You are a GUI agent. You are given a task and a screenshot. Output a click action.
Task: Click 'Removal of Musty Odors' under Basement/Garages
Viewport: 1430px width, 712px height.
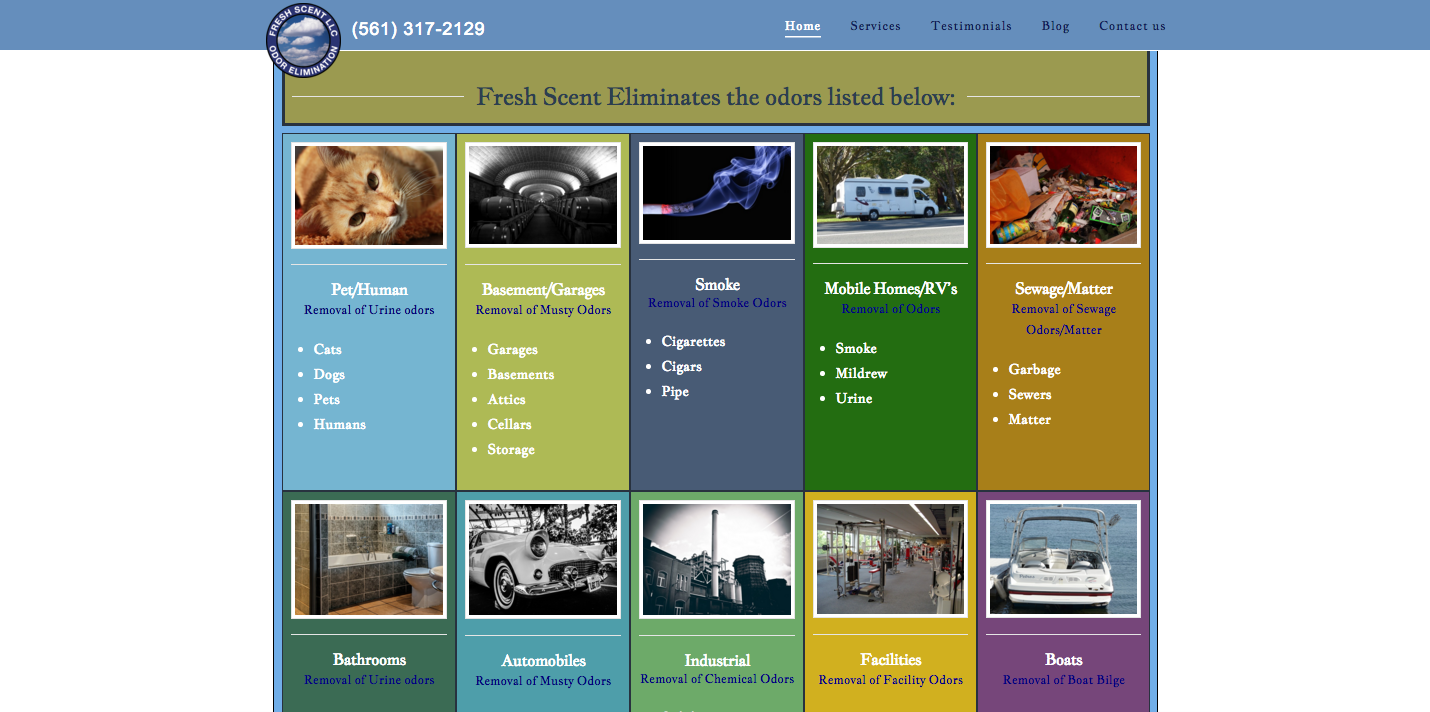543,310
